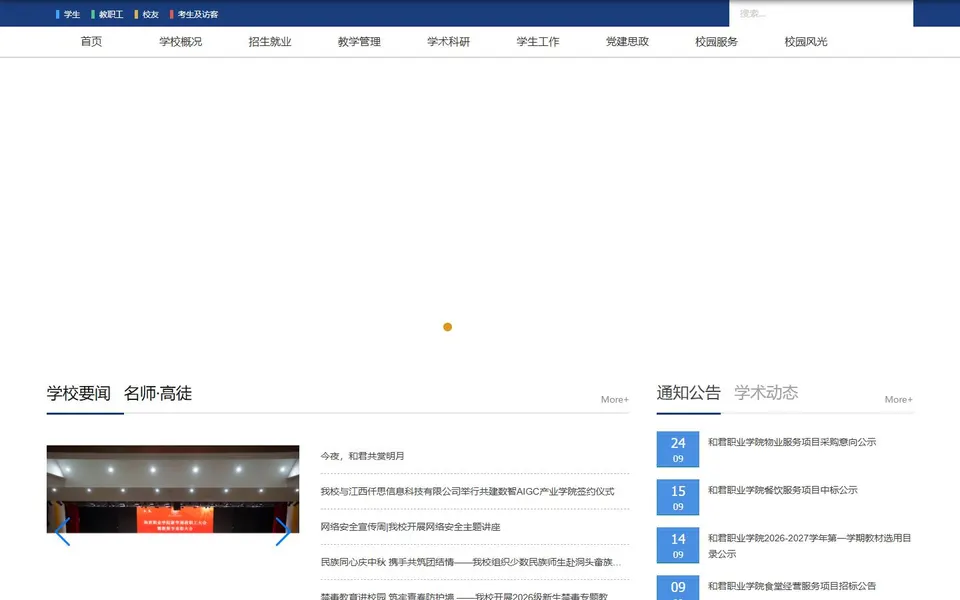Open the 学生工作 menu
The height and width of the screenshot is (600, 960).
[538, 42]
